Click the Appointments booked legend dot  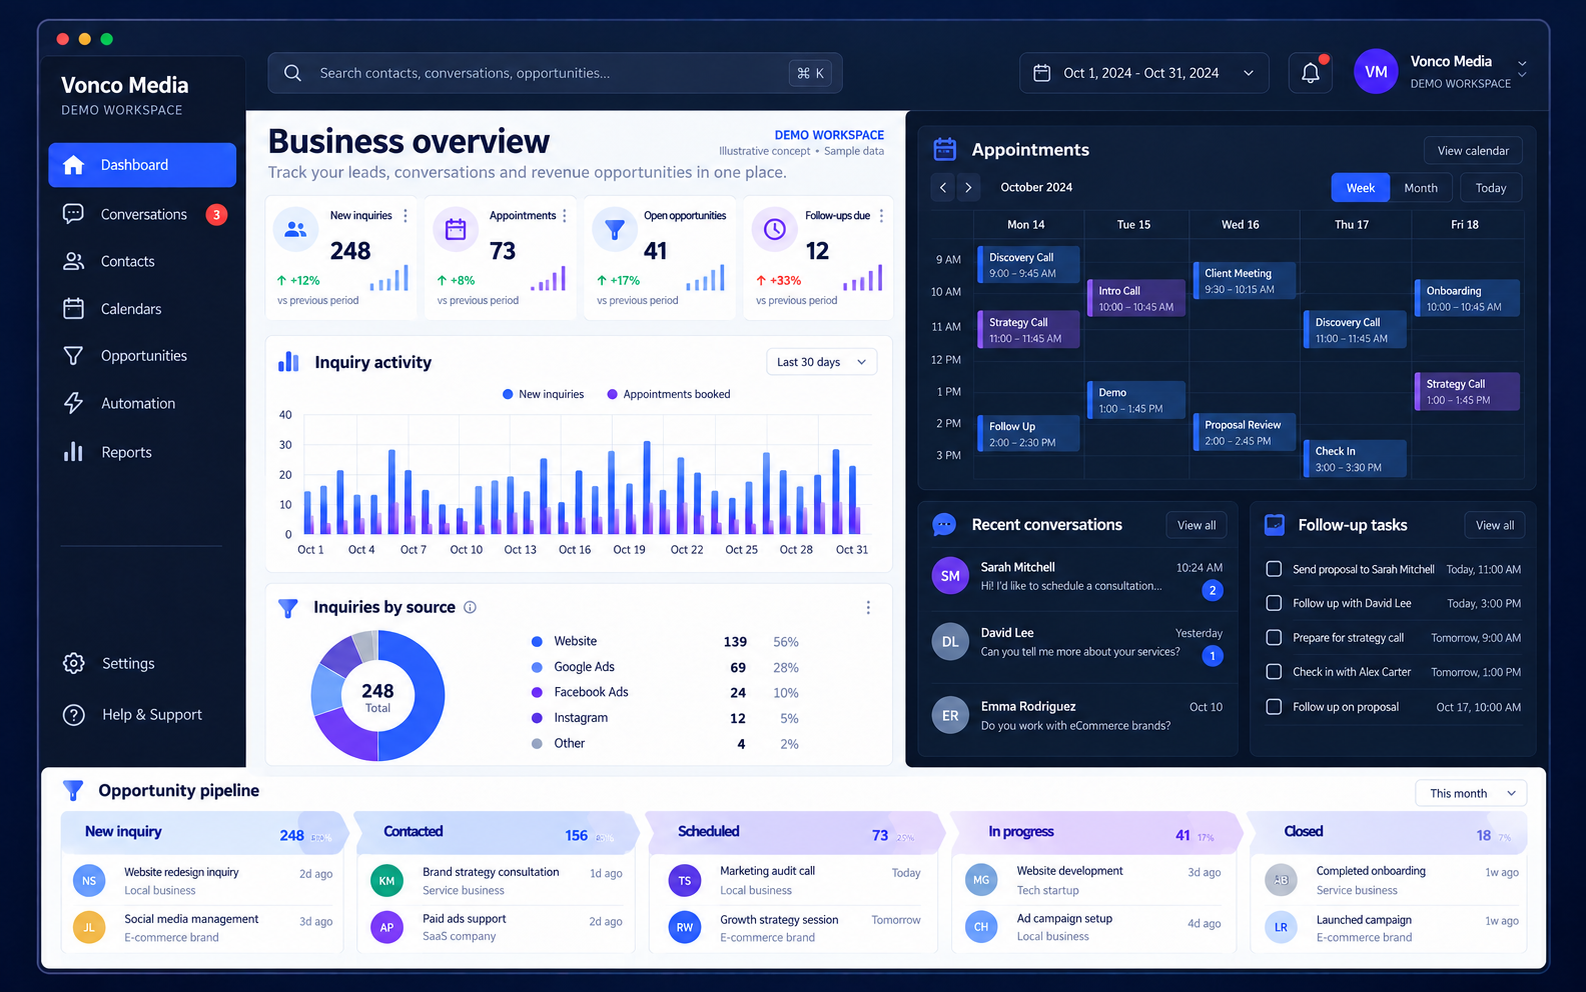(x=612, y=394)
